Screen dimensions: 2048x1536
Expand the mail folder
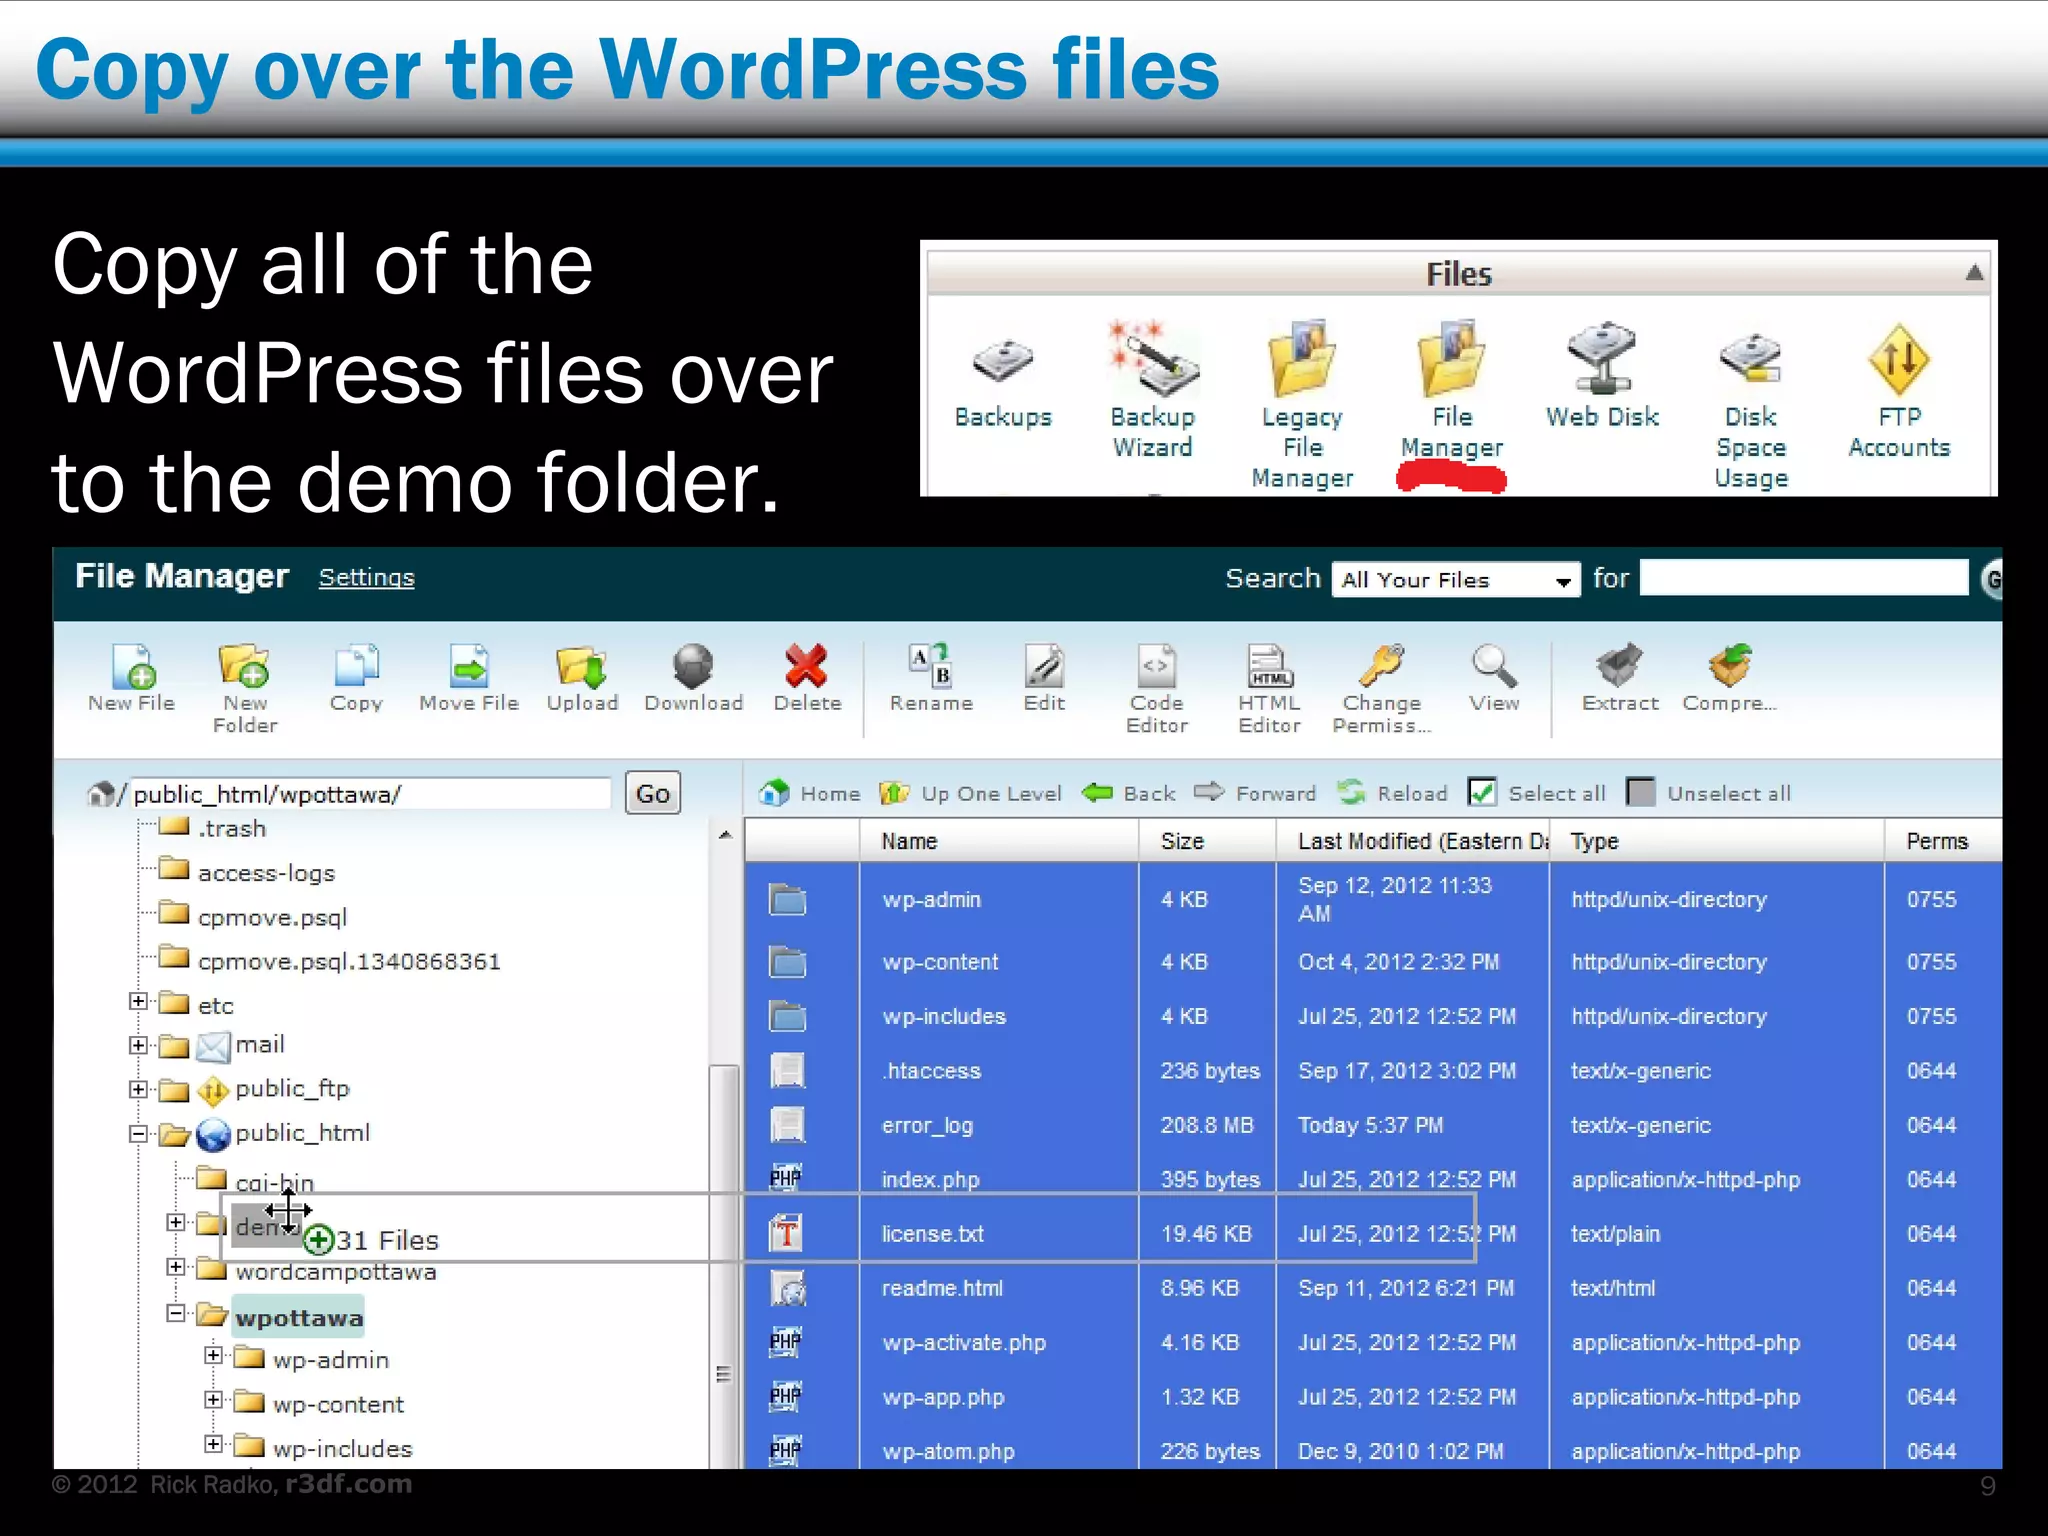tap(138, 1045)
